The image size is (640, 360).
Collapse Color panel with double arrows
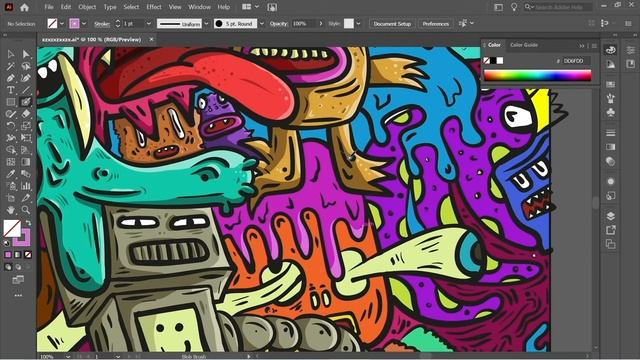tap(582, 46)
